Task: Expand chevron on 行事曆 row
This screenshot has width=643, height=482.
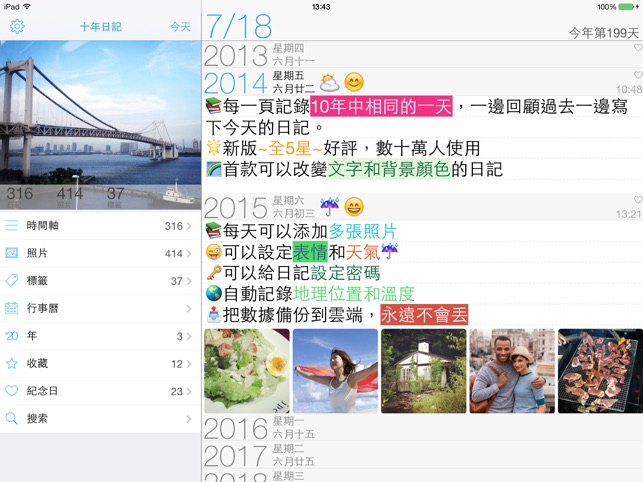Action: 189,308
